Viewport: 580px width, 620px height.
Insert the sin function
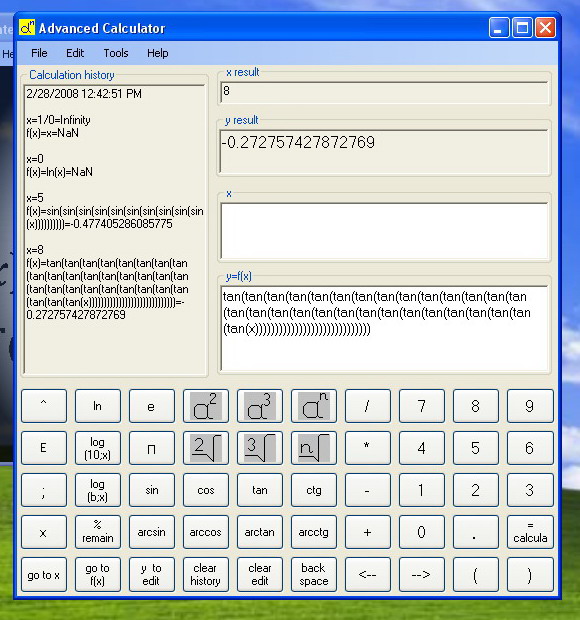152,490
